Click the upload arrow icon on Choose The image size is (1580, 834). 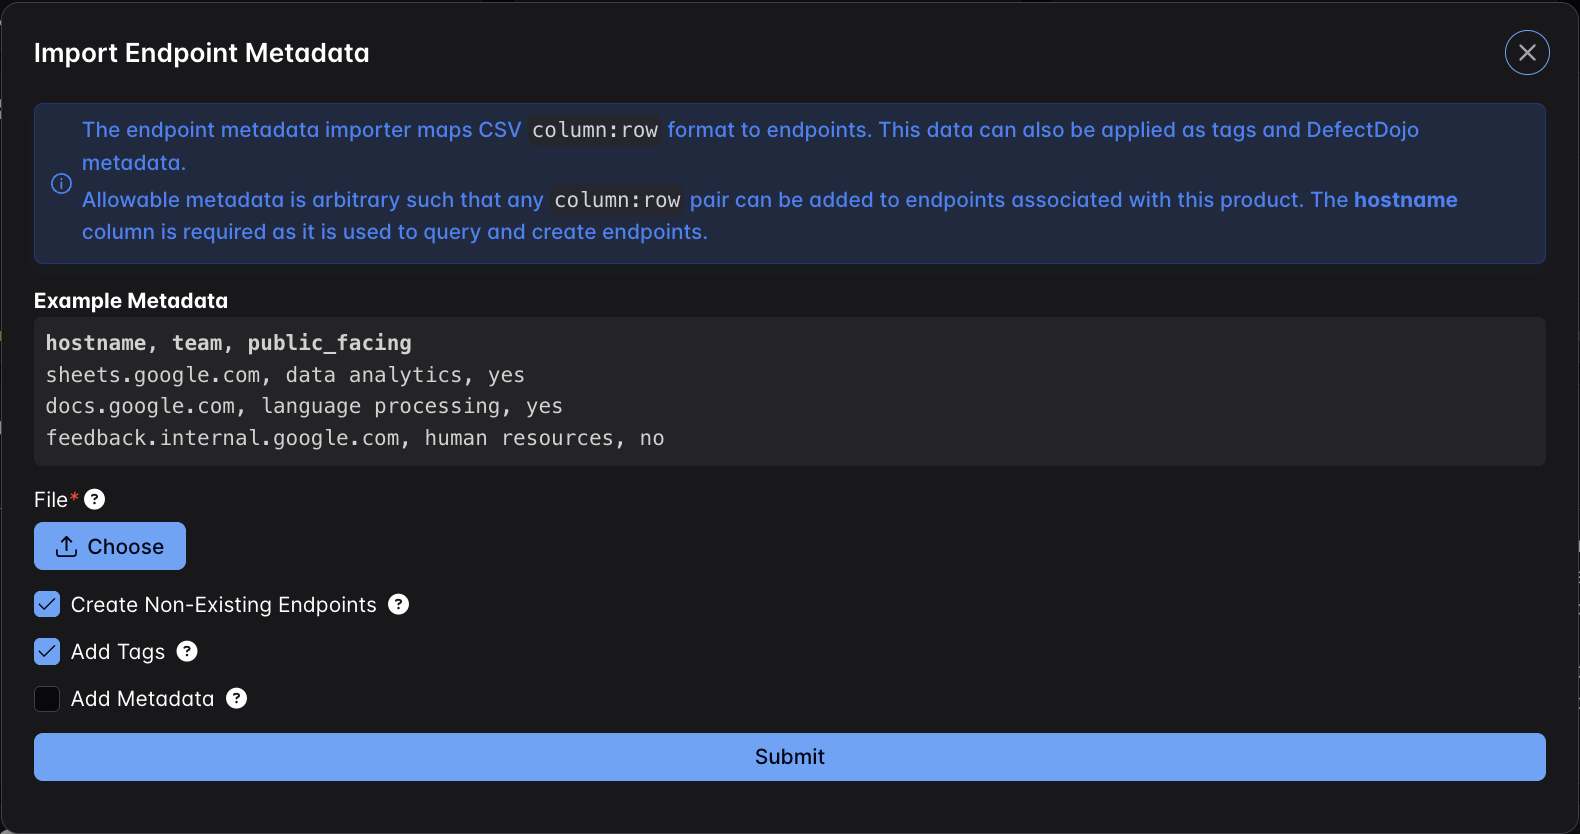click(67, 546)
